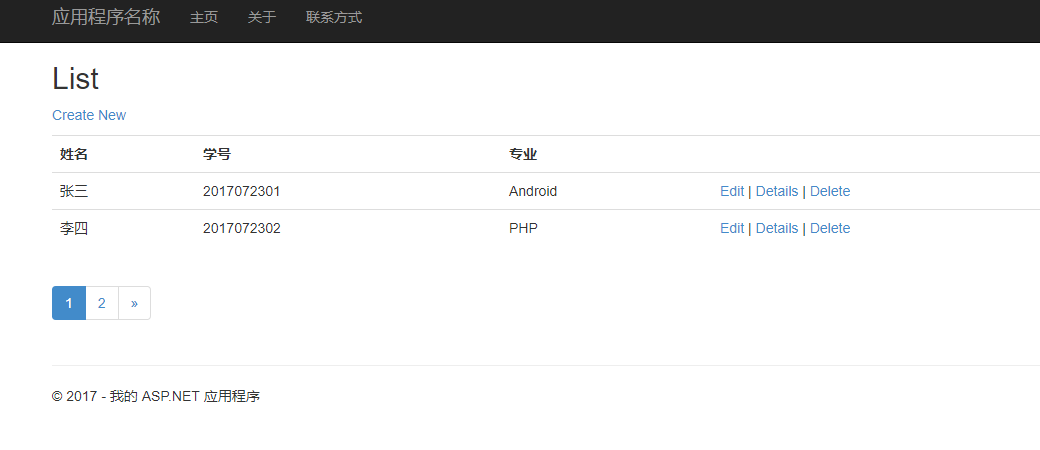Screen dimensions: 1040x450
Task: Select the Android major cell
Action: (x=533, y=191)
